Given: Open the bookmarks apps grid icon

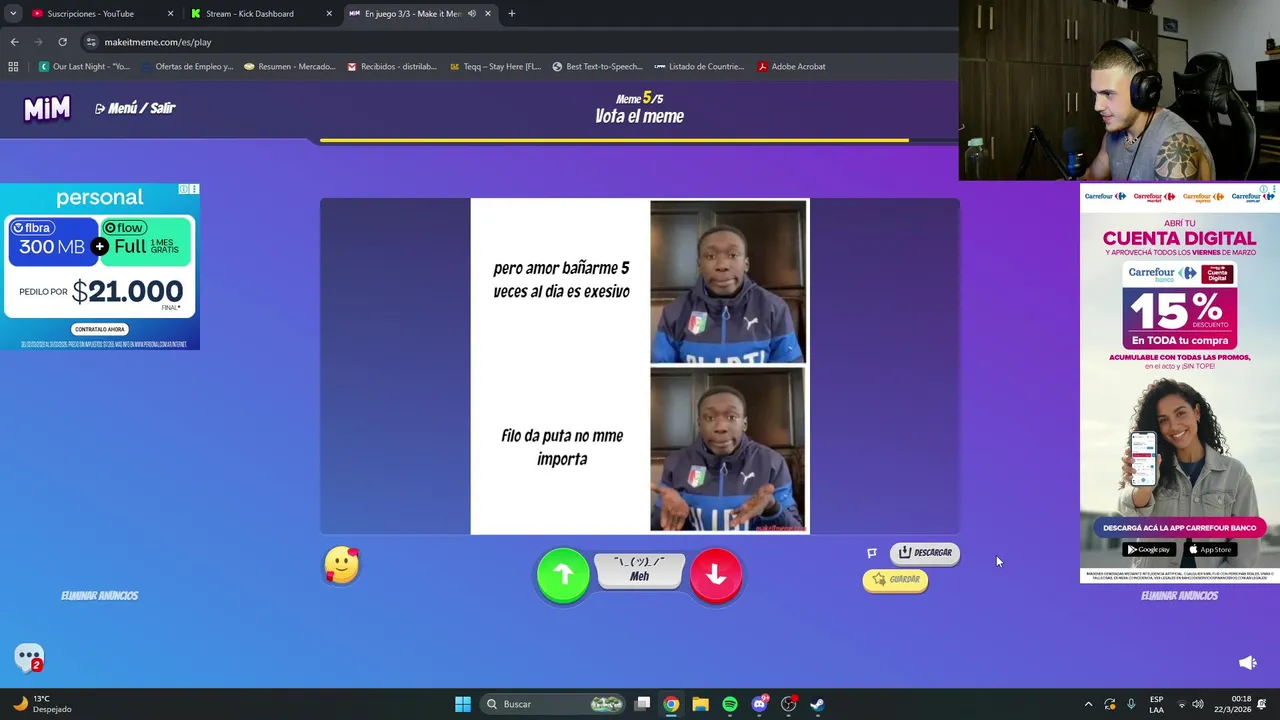Looking at the screenshot, I should pyautogui.click(x=13, y=67).
